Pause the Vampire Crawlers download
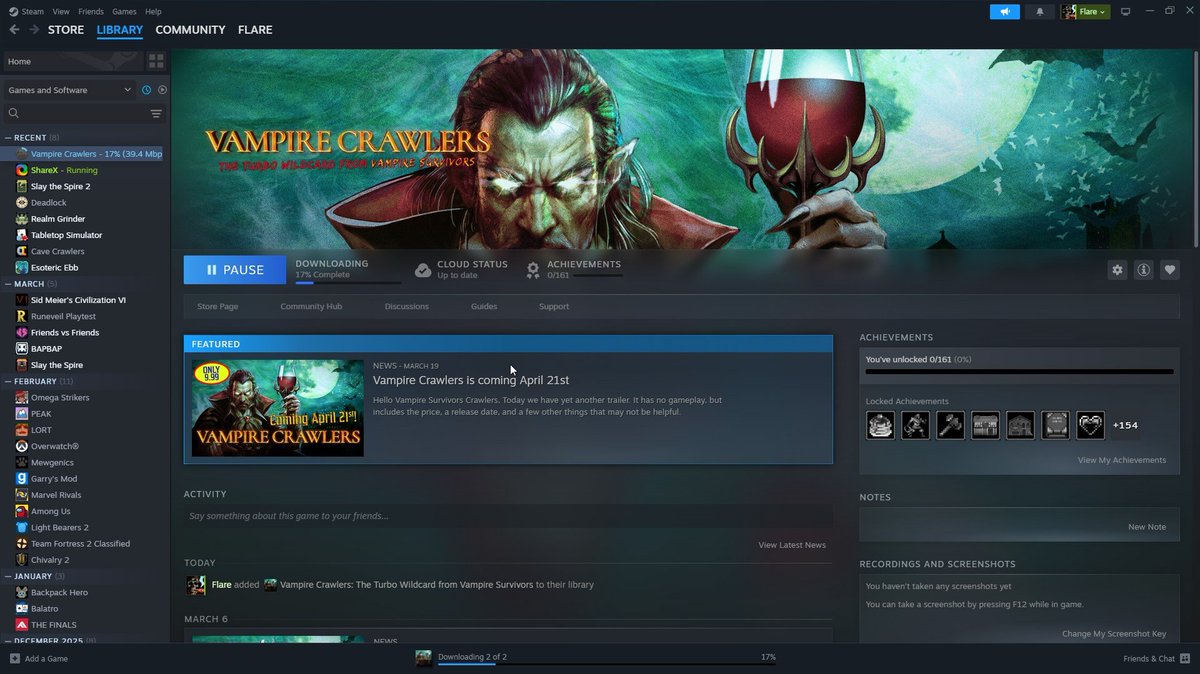Viewport: 1200px width, 674px height. (235, 270)
